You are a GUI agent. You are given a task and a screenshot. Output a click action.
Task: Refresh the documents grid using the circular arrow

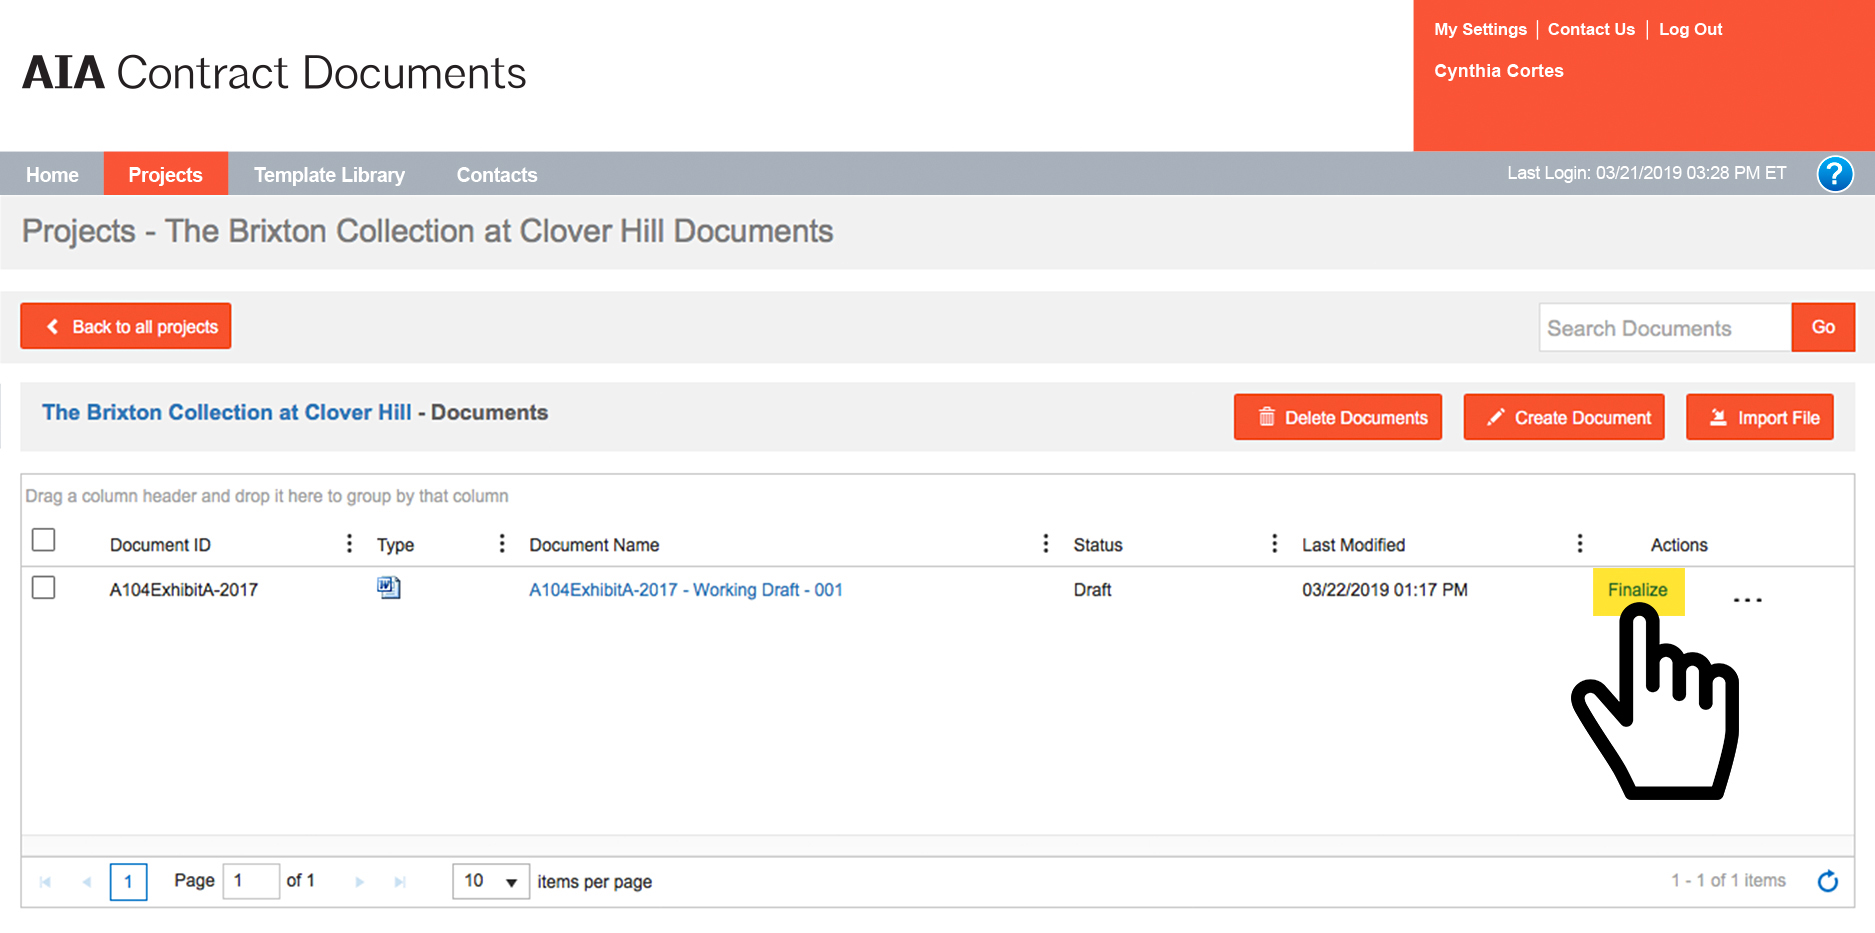point(1828,881)
